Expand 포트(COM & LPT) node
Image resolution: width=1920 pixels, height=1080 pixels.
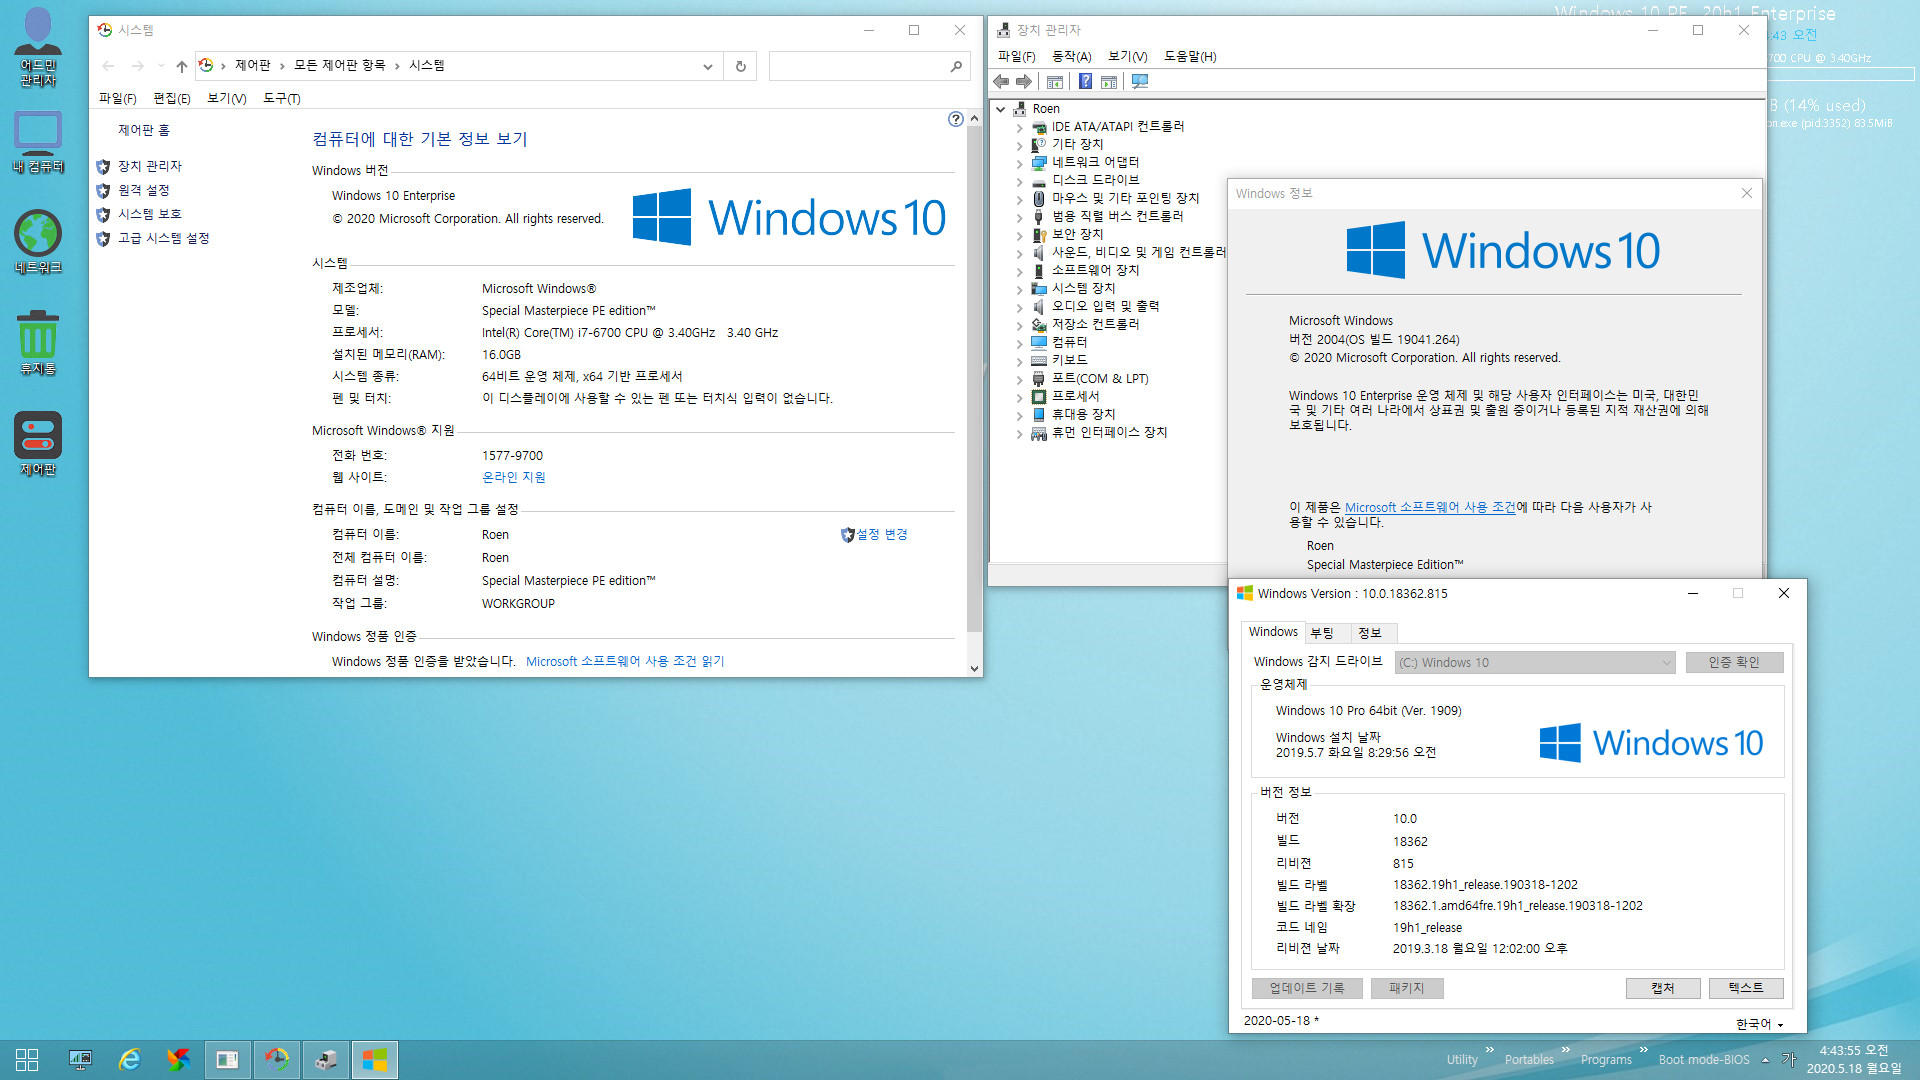point(1019,379)
